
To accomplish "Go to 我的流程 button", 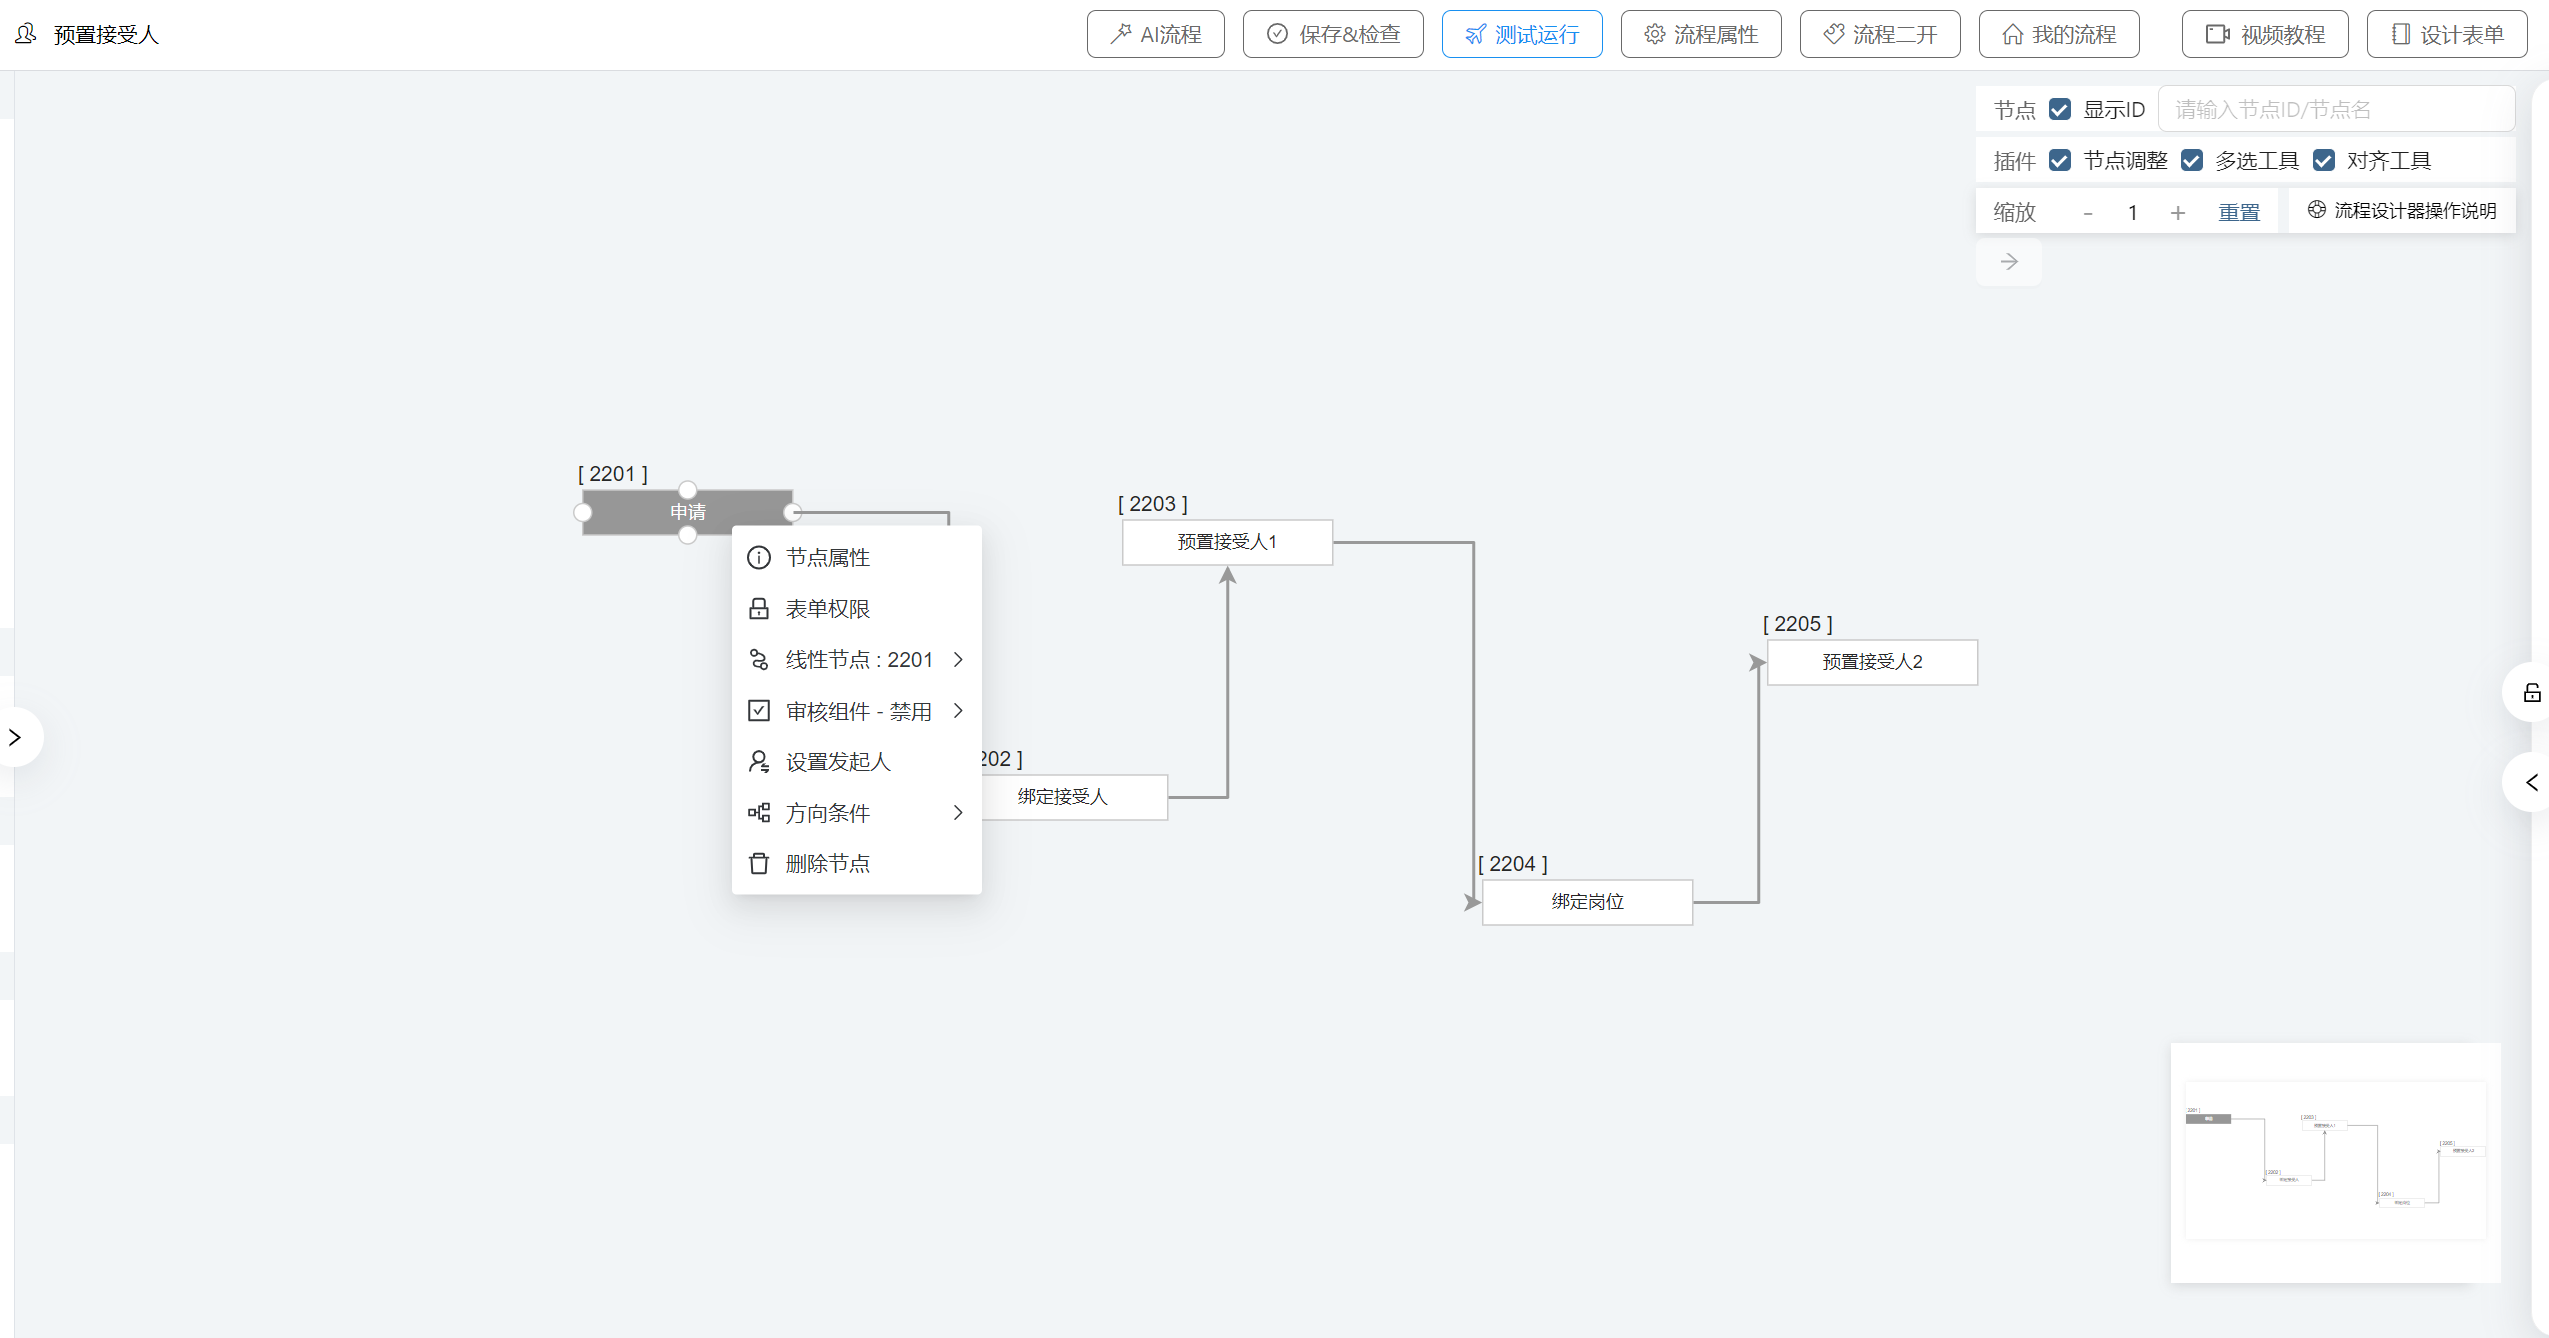I will point(2059,34).
